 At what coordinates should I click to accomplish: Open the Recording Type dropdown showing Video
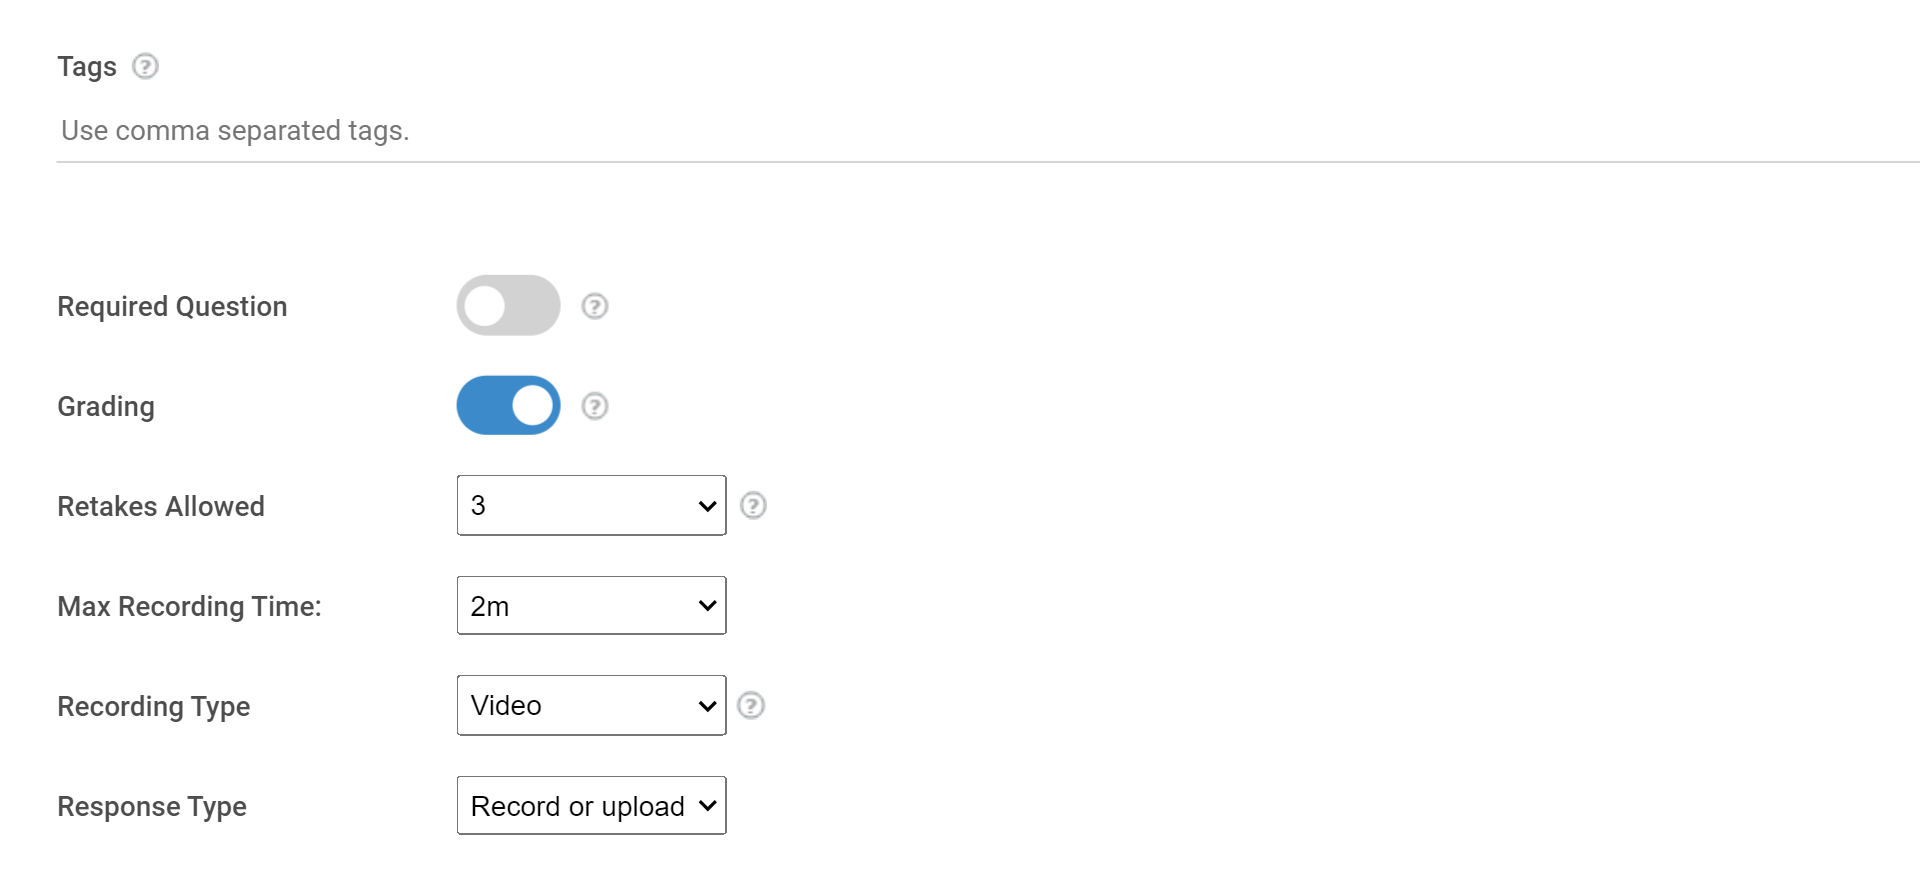(x=591, y=706)
